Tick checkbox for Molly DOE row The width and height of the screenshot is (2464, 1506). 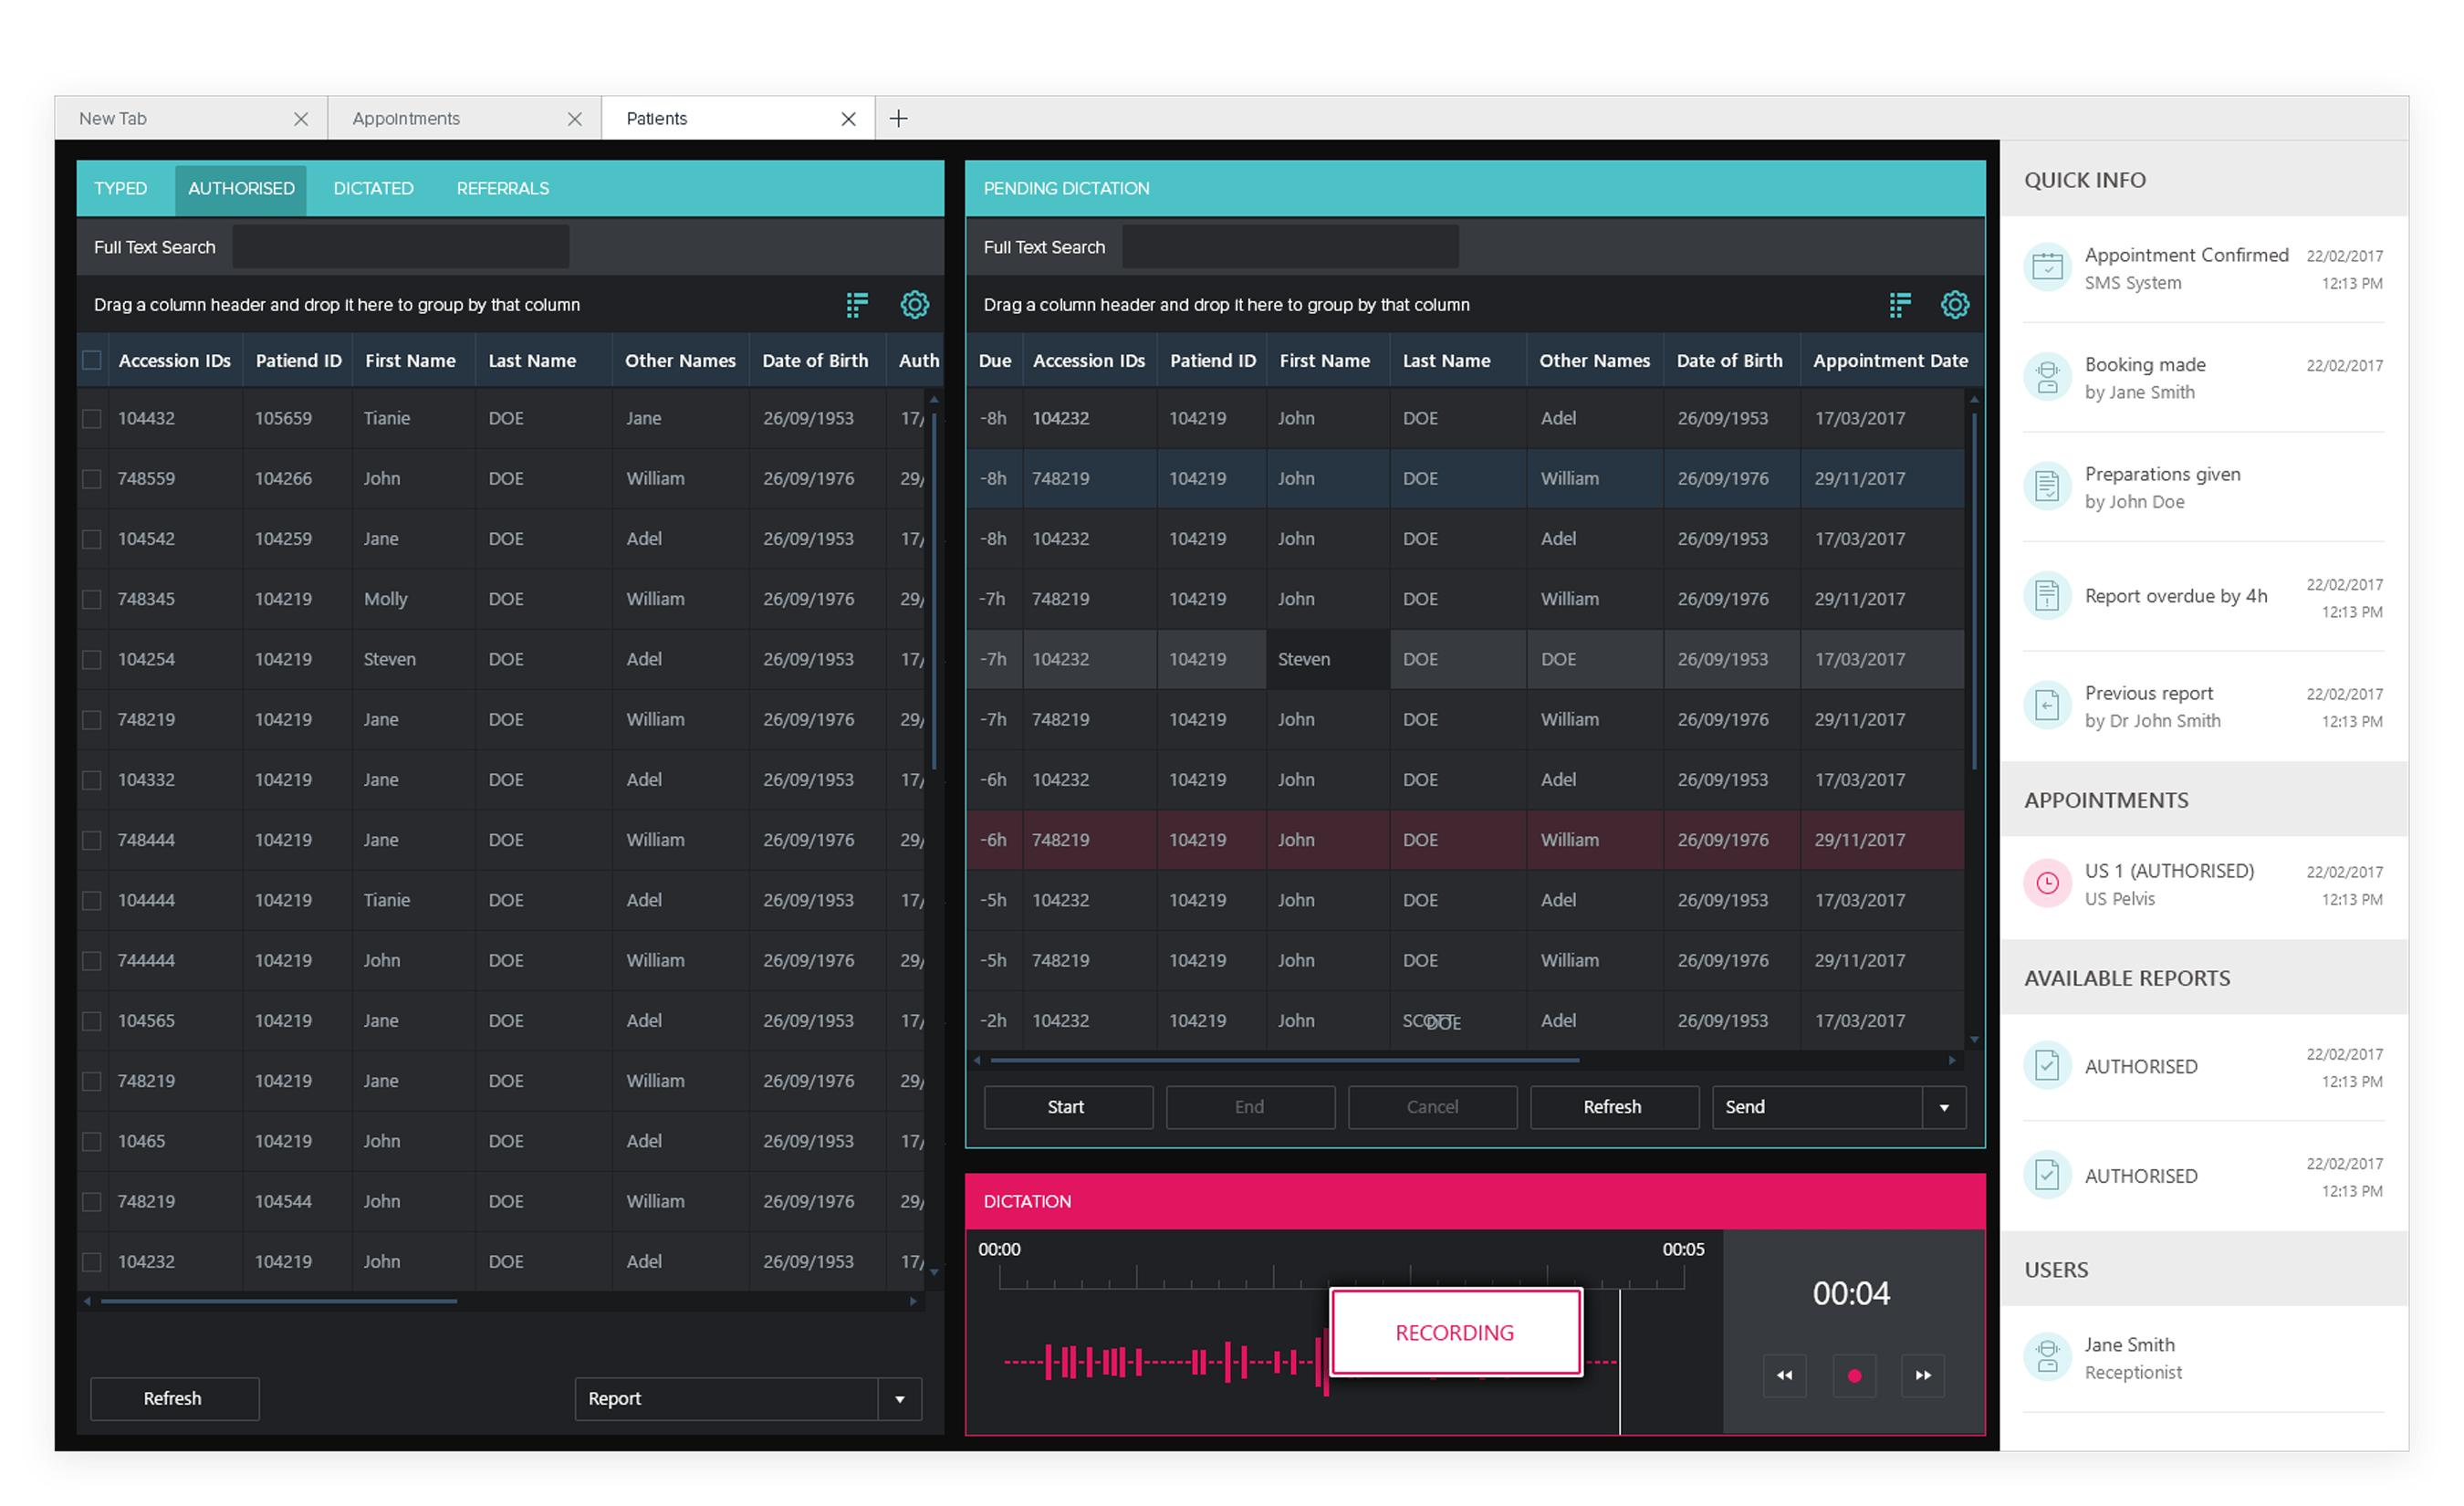[92, 599]
